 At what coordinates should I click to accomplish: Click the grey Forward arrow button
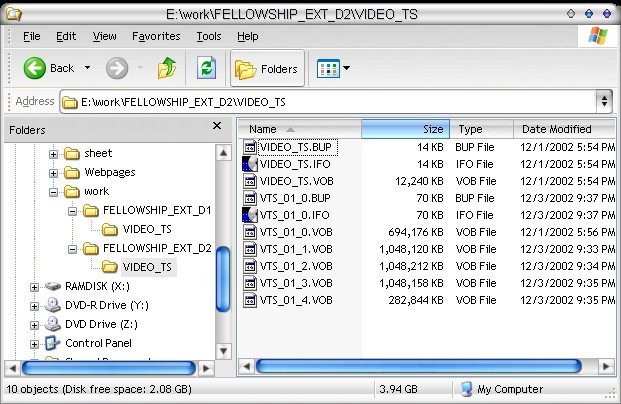coord(117,68)
